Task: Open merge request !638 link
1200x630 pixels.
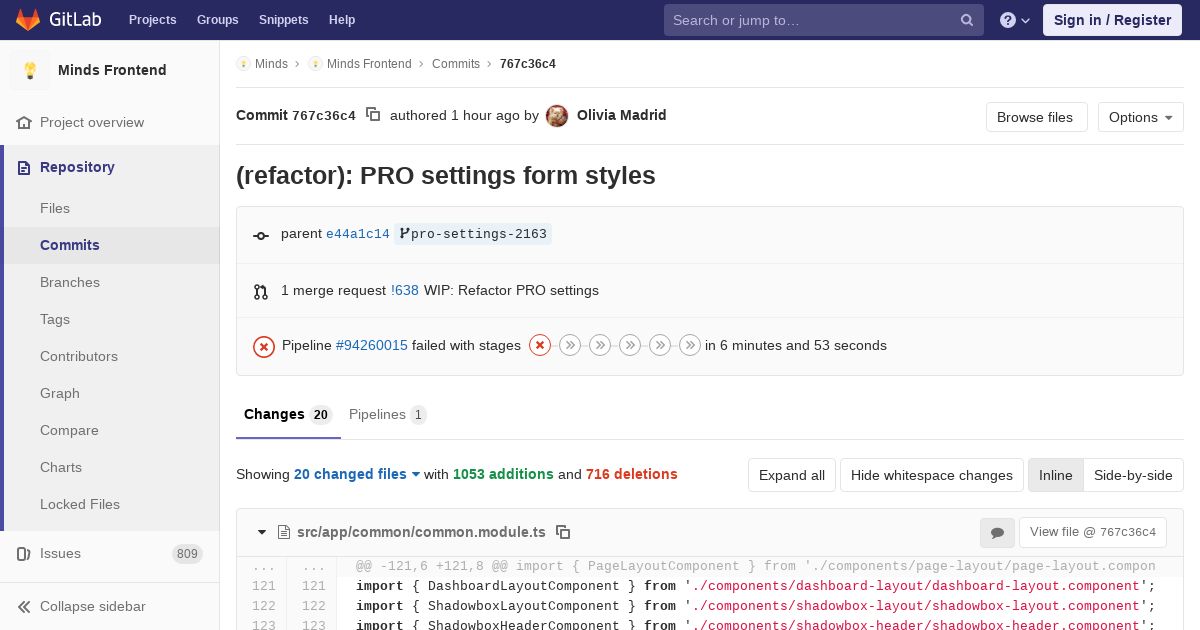Action: pos(405,291)
